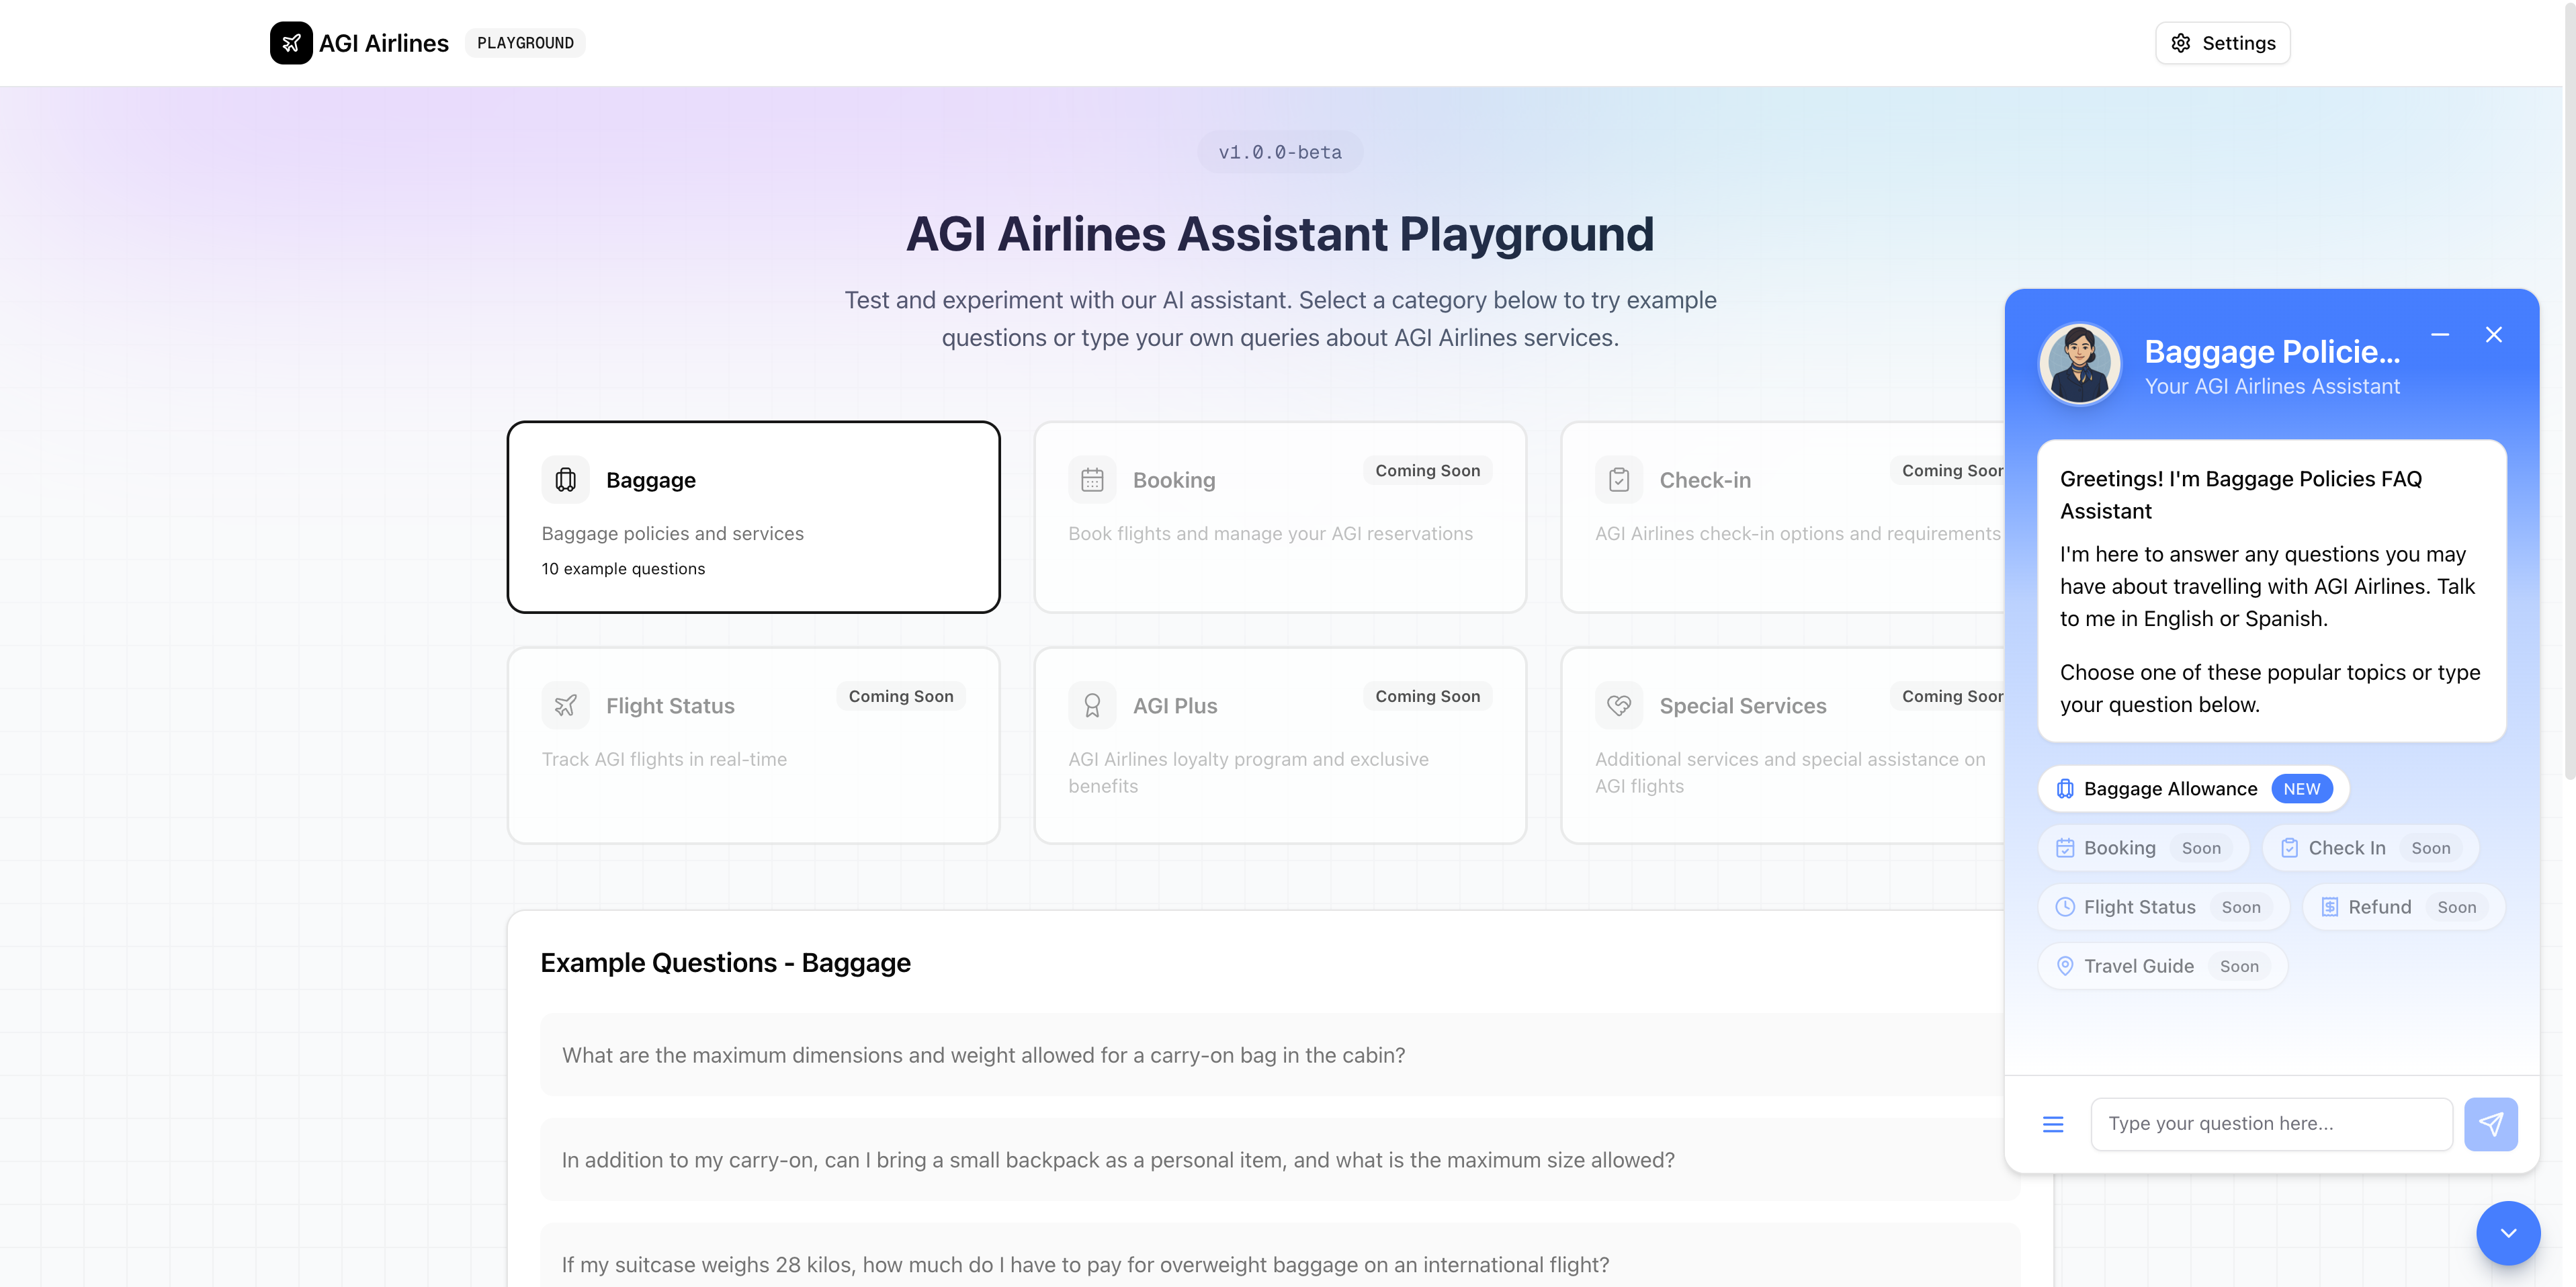Open Settings with the gear button
This screenshot has width=2576, height=1287.
point(2222,43)
